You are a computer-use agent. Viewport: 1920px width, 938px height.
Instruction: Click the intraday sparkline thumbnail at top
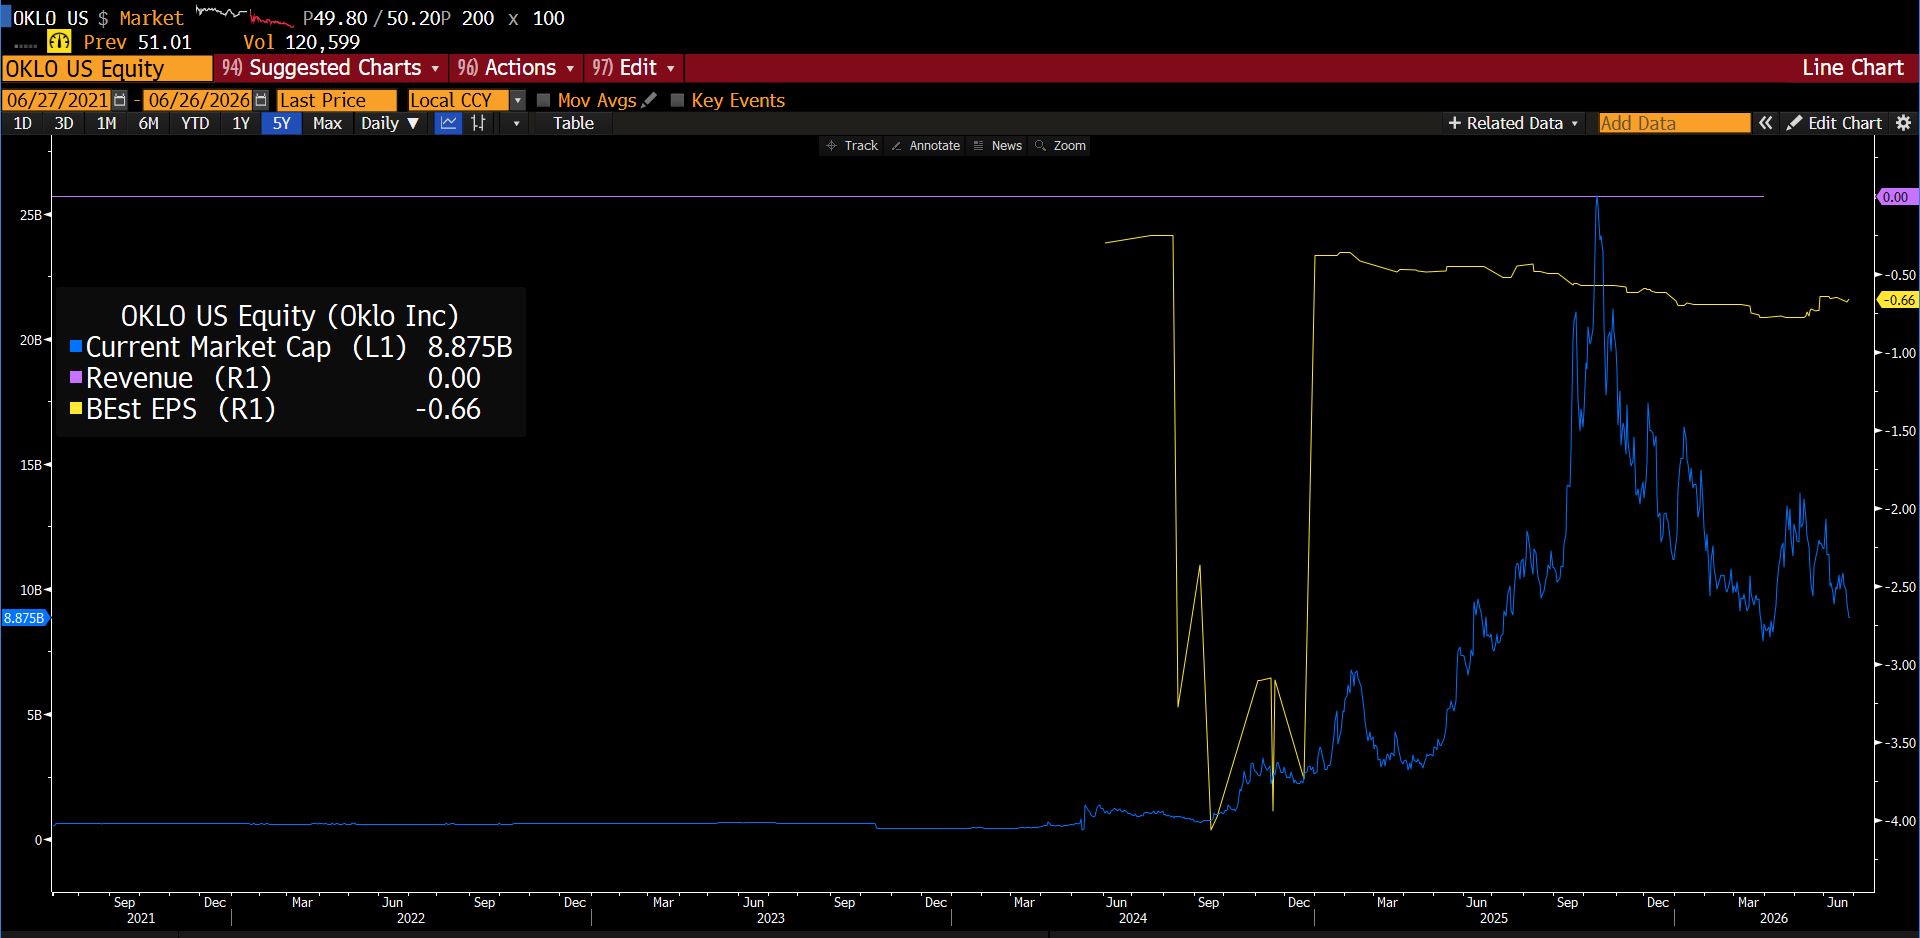(x=244, y=16)
